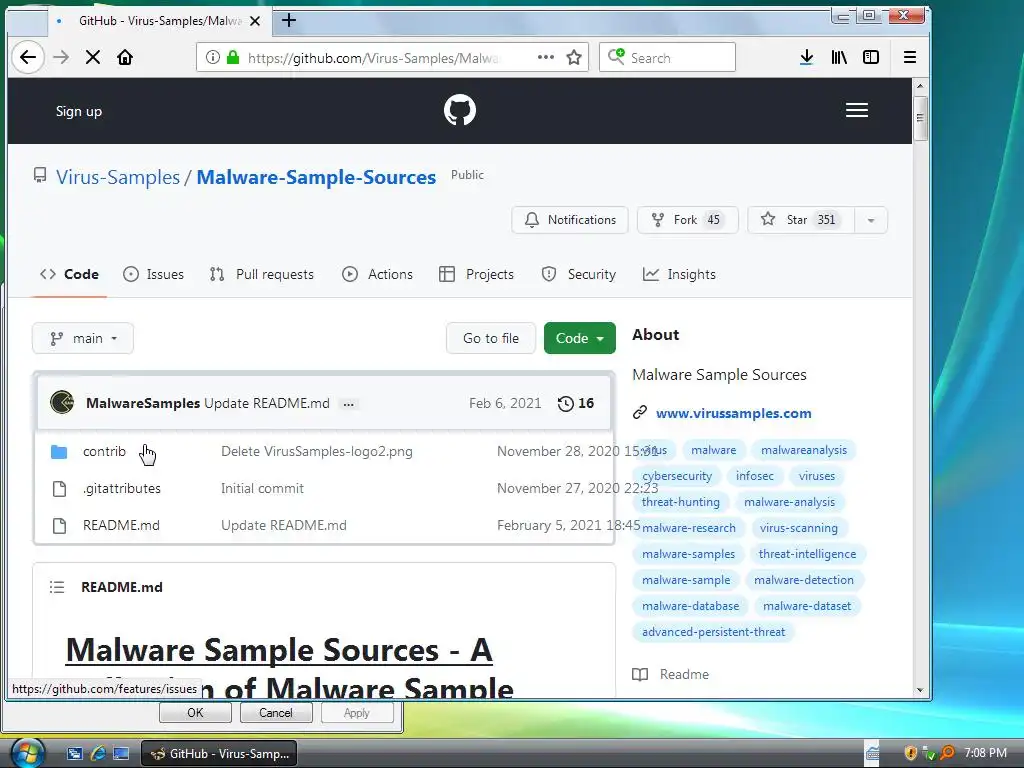The image size is (1024, 768).
Task: Open page actions three-dot menu in address bar
Action: [x=546, y=57]
